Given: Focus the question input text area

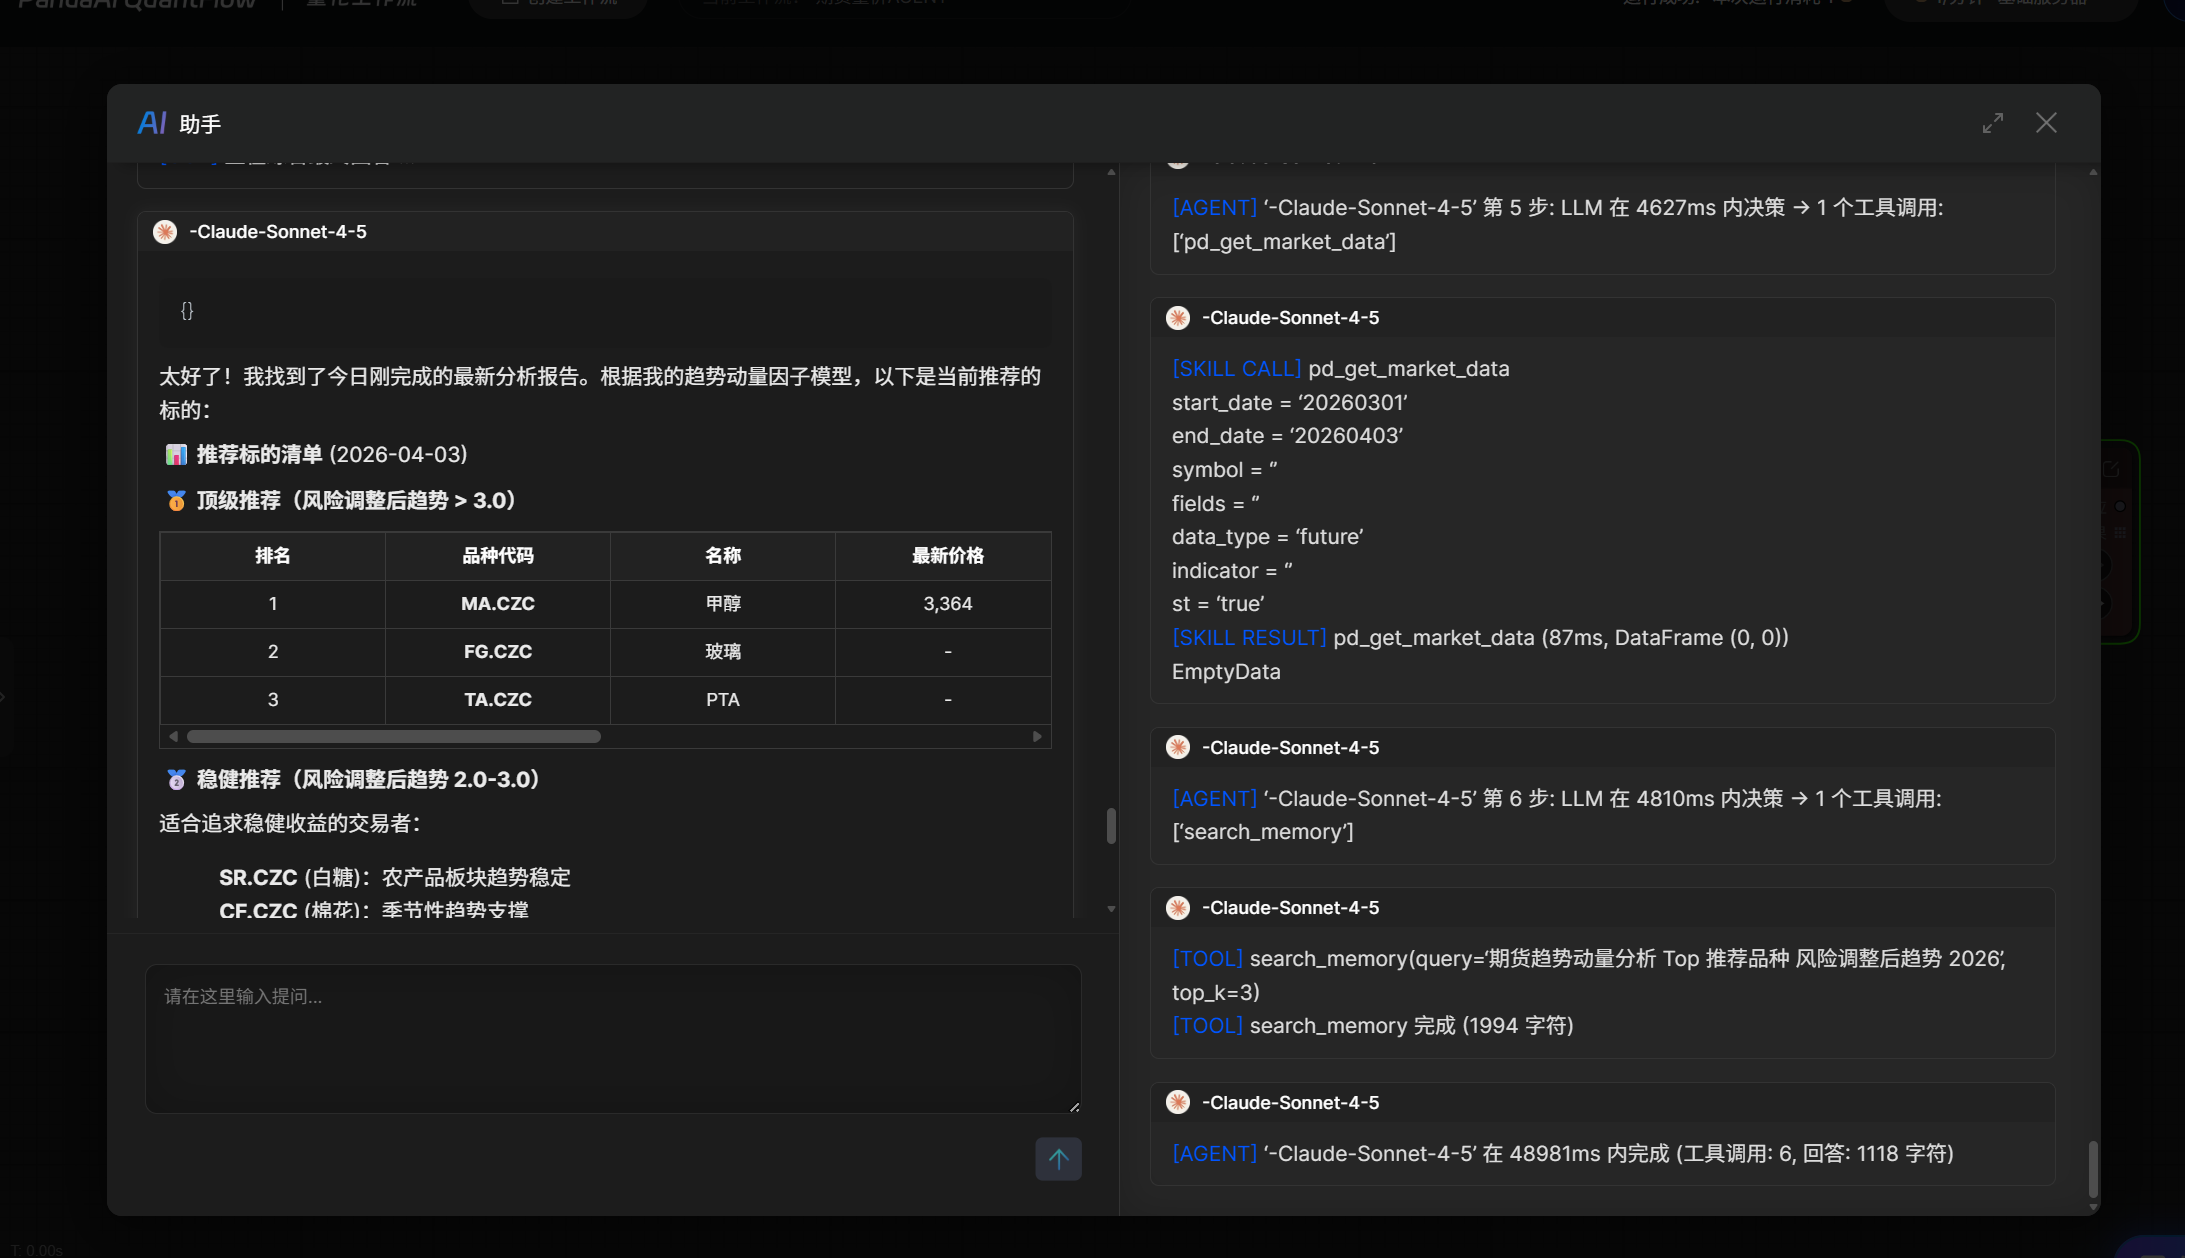Looking at the screenshot, I should tap(612, 1038).
